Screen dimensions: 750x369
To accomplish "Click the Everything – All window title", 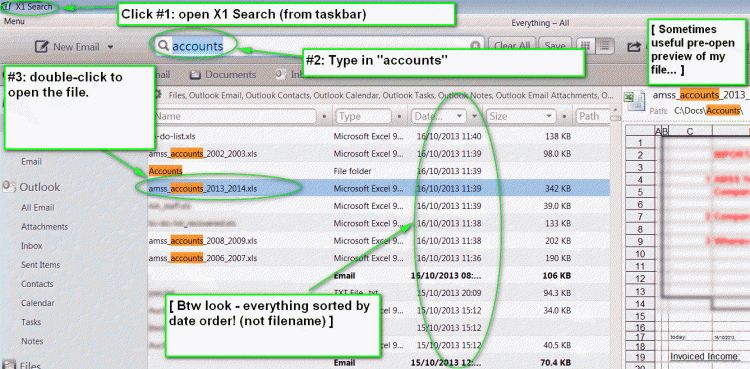I will pos(540,23).
